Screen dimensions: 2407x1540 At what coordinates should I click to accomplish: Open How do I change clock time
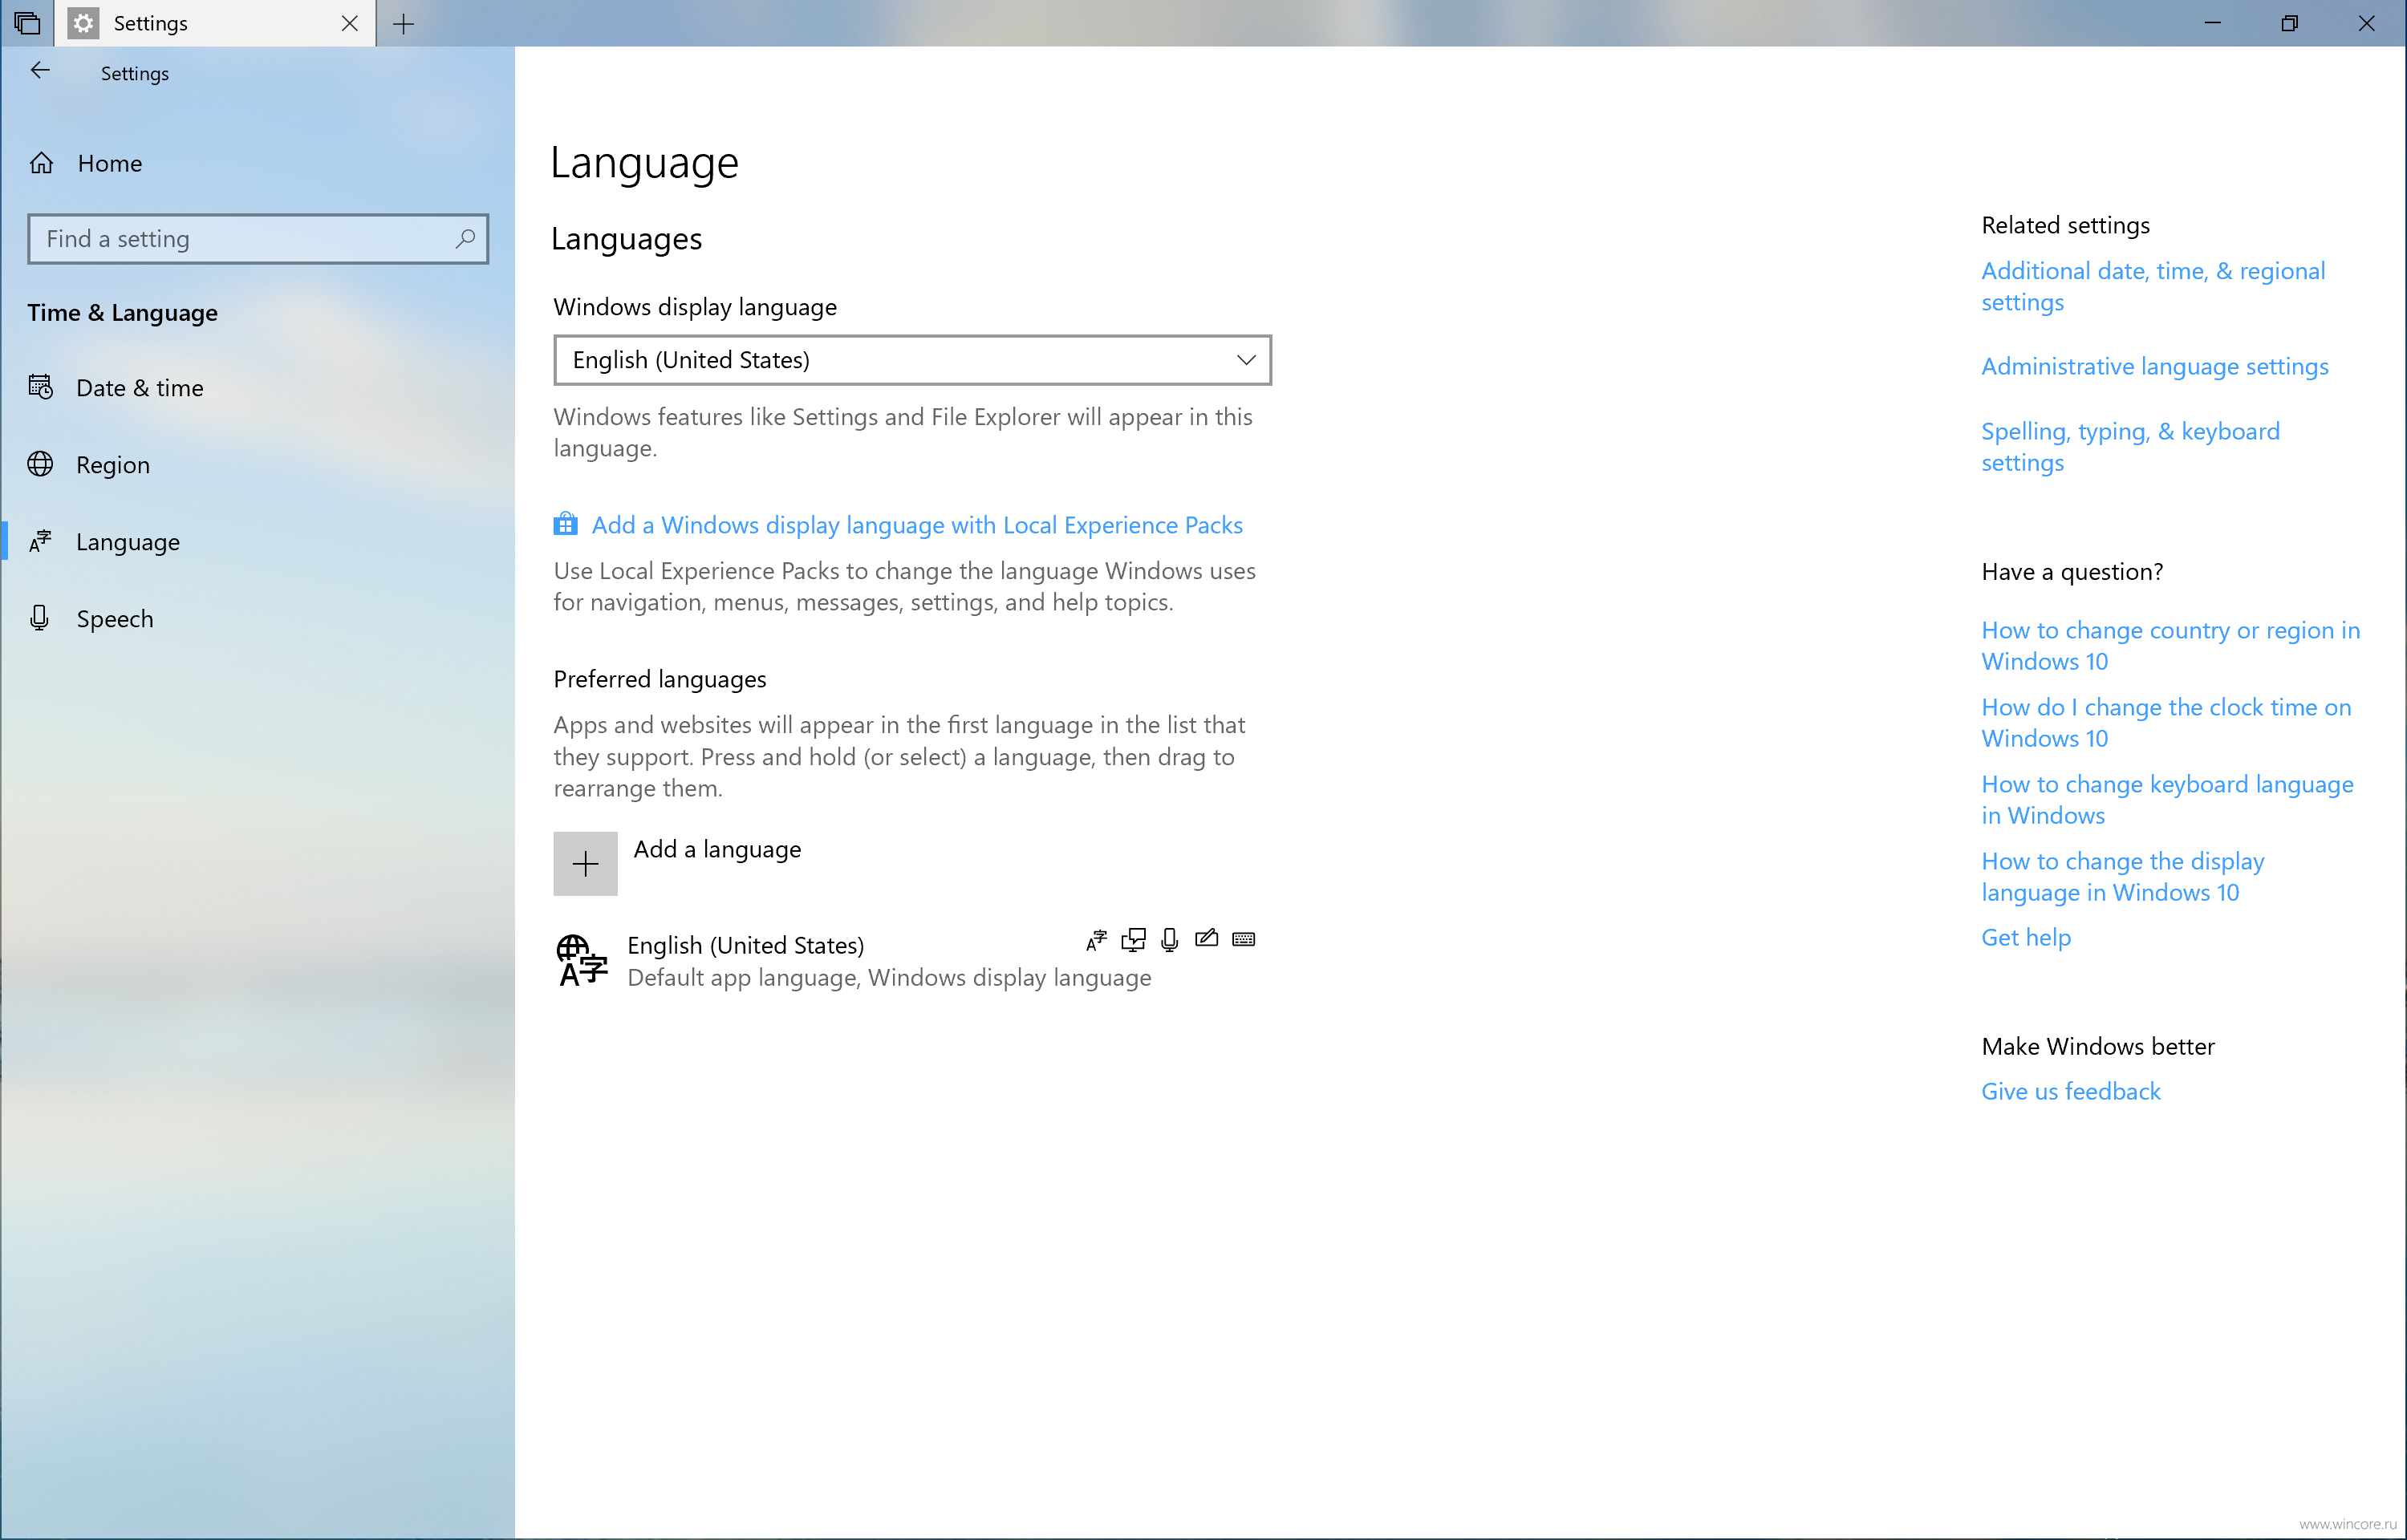click(2167, 723)
